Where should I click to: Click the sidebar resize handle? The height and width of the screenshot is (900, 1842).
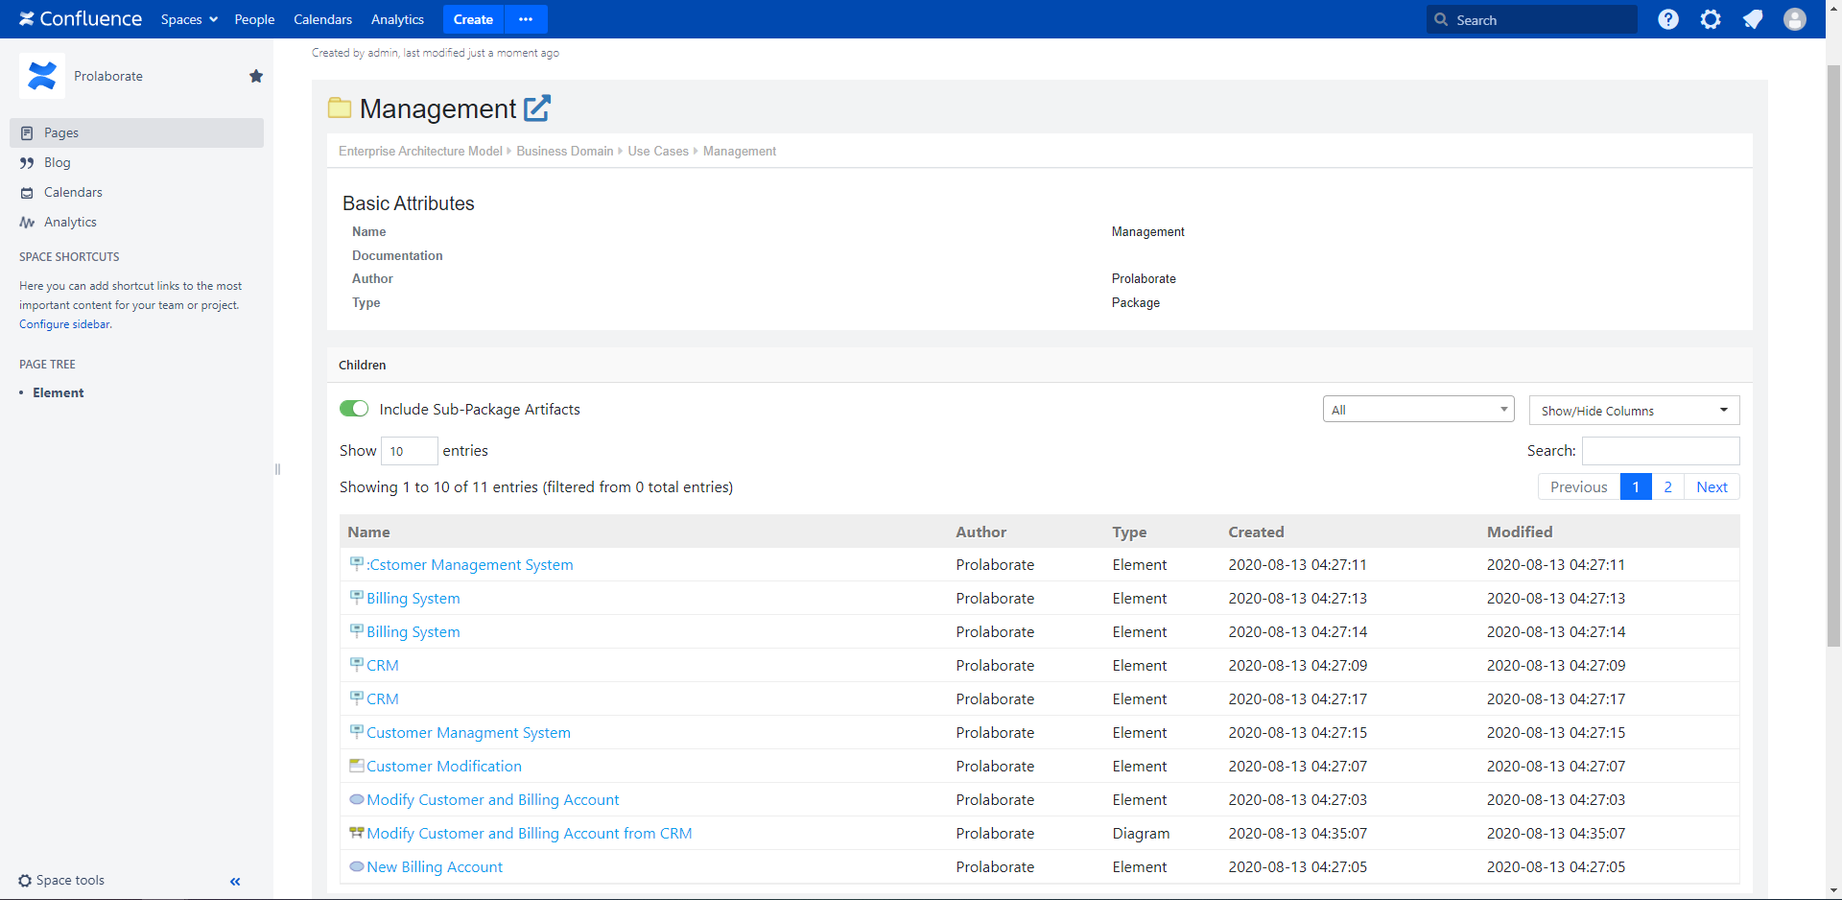(278, 469)
